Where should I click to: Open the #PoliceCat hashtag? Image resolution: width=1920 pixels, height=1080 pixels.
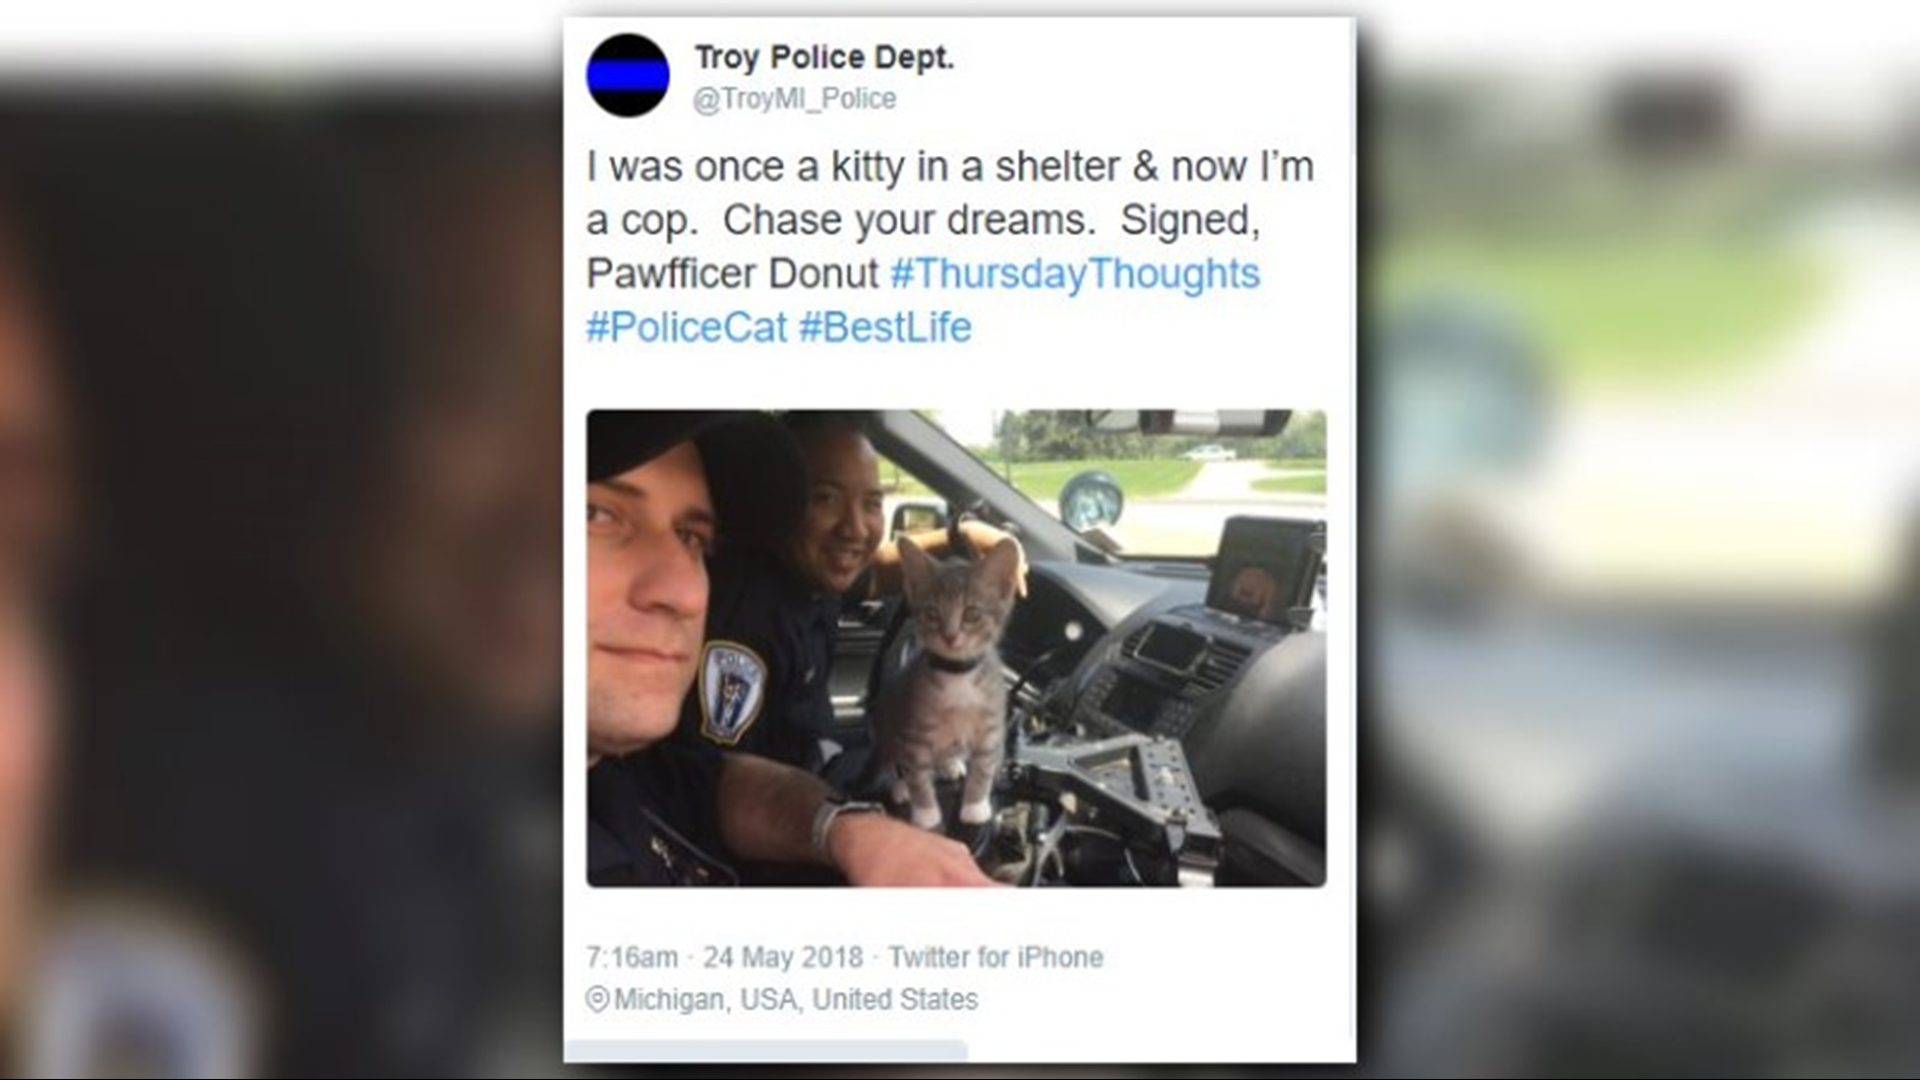tap(687, 327)
